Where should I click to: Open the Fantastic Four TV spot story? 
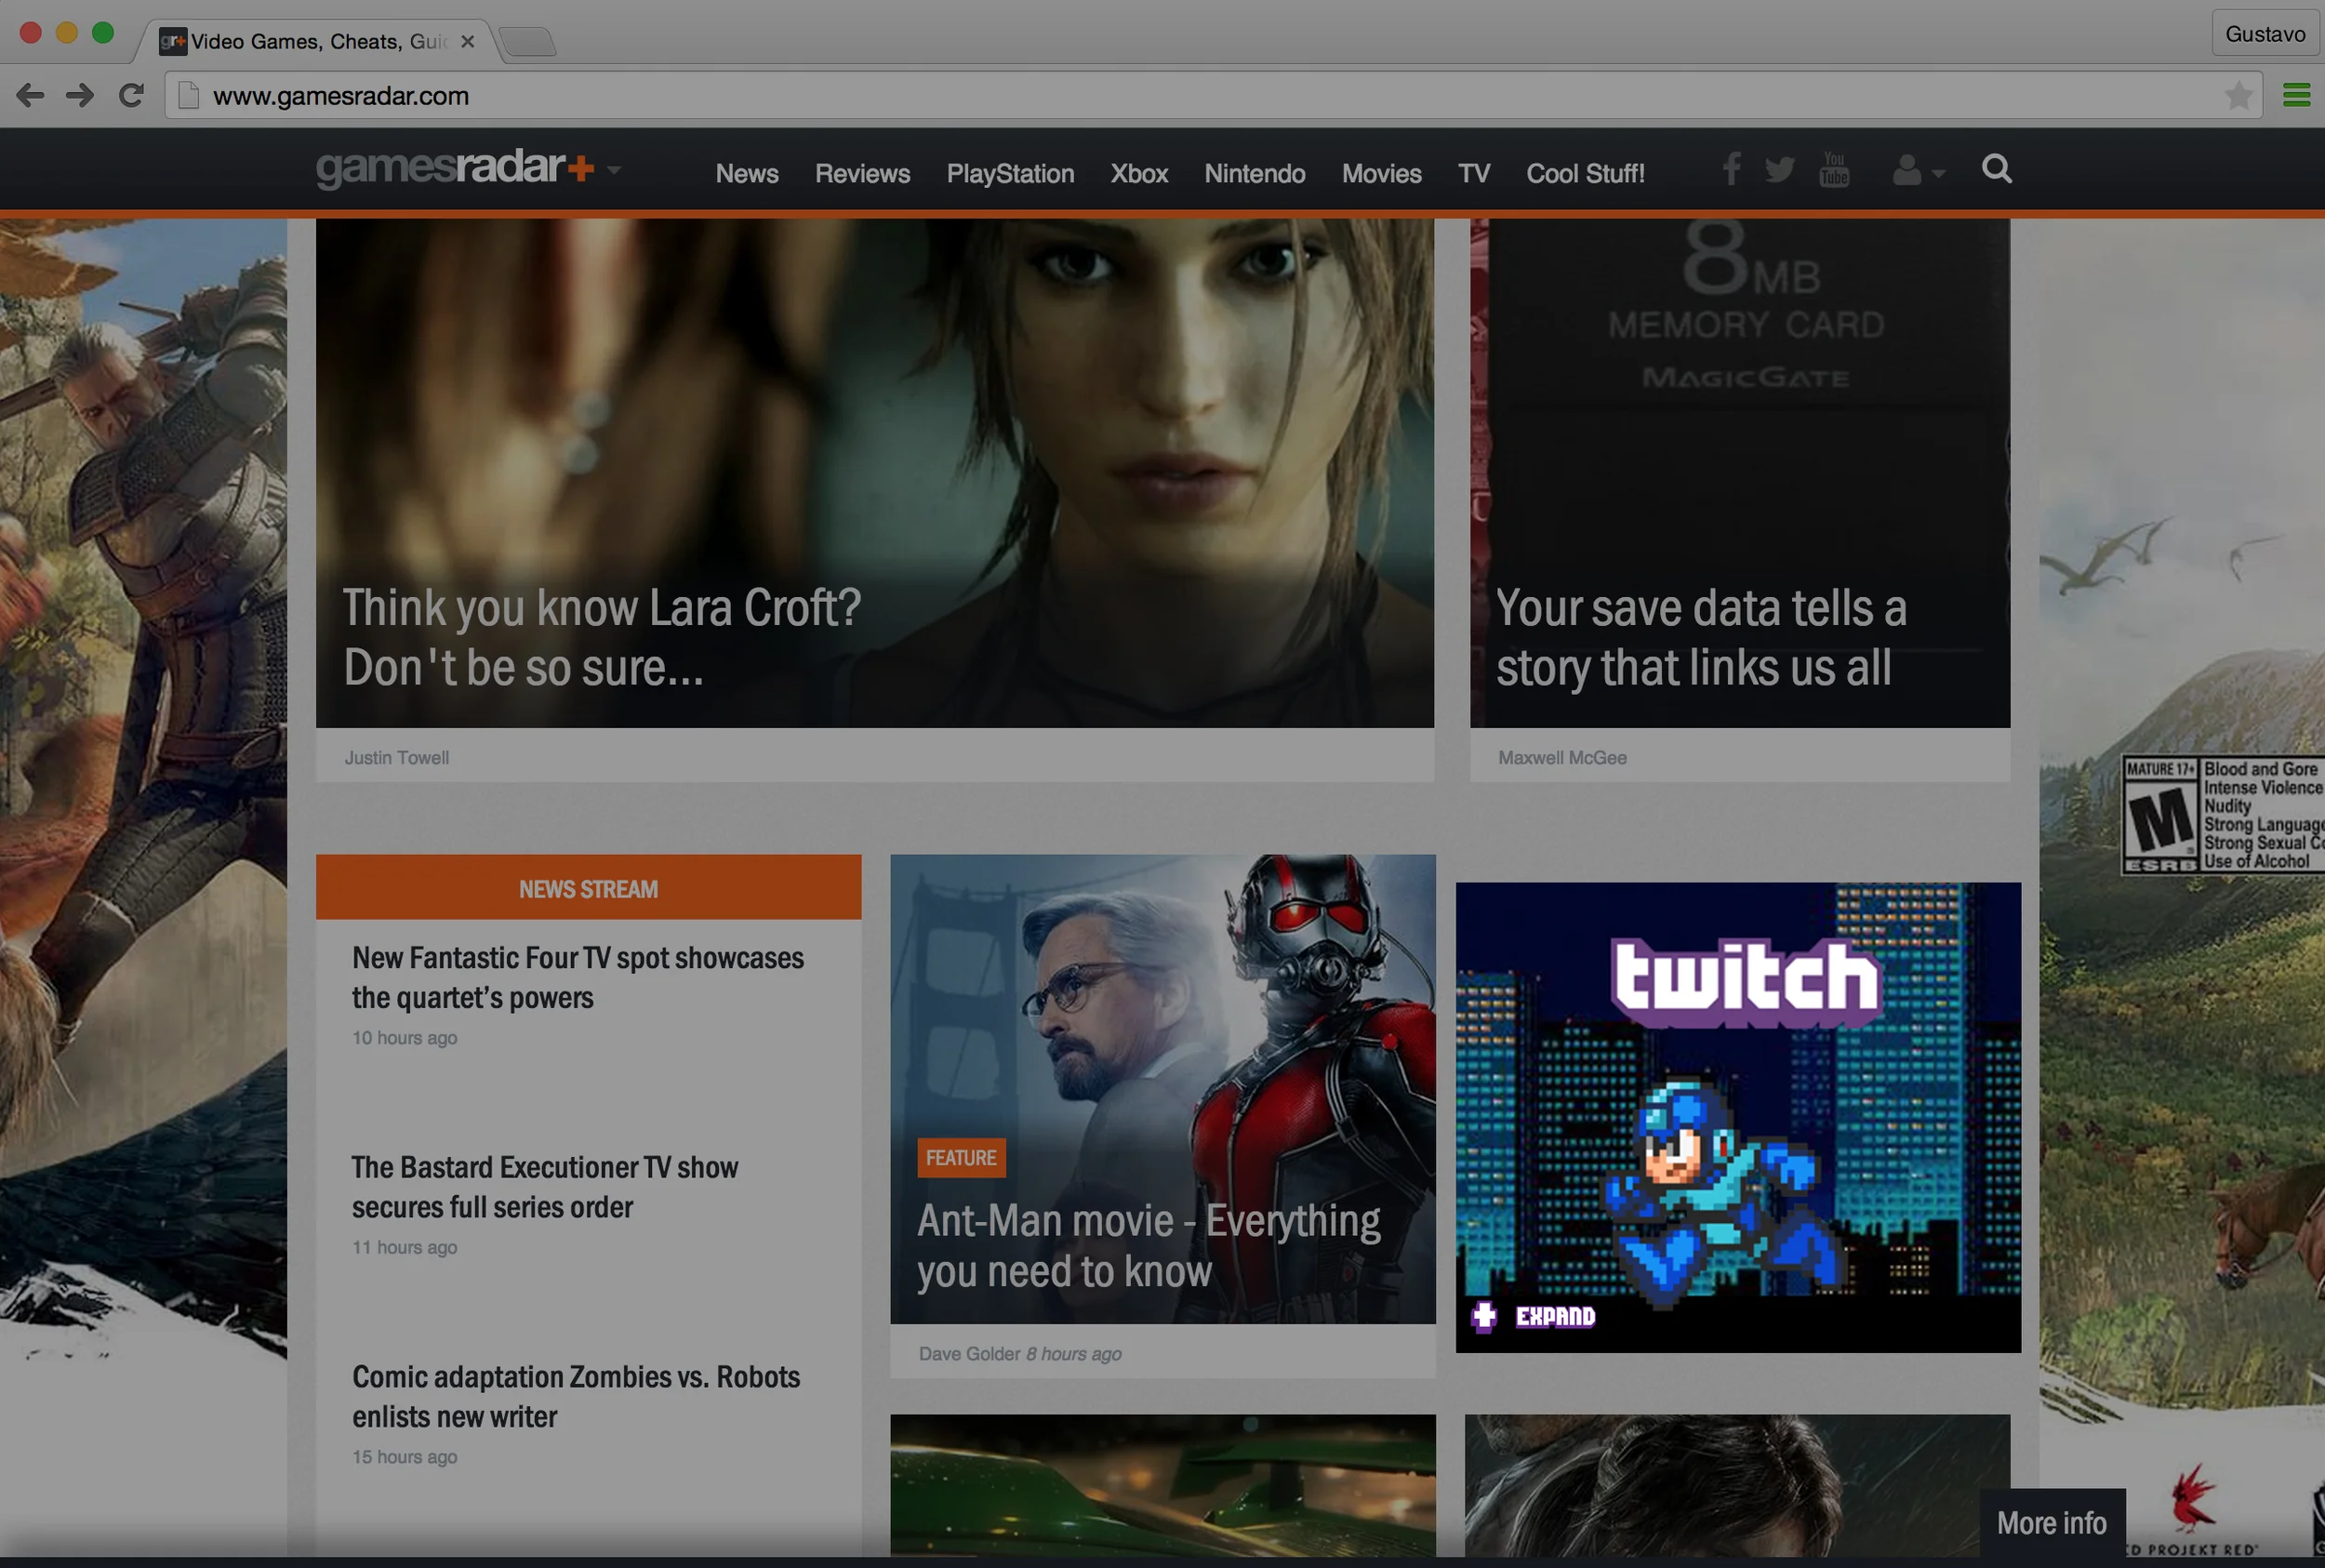[x=578, y=977]
